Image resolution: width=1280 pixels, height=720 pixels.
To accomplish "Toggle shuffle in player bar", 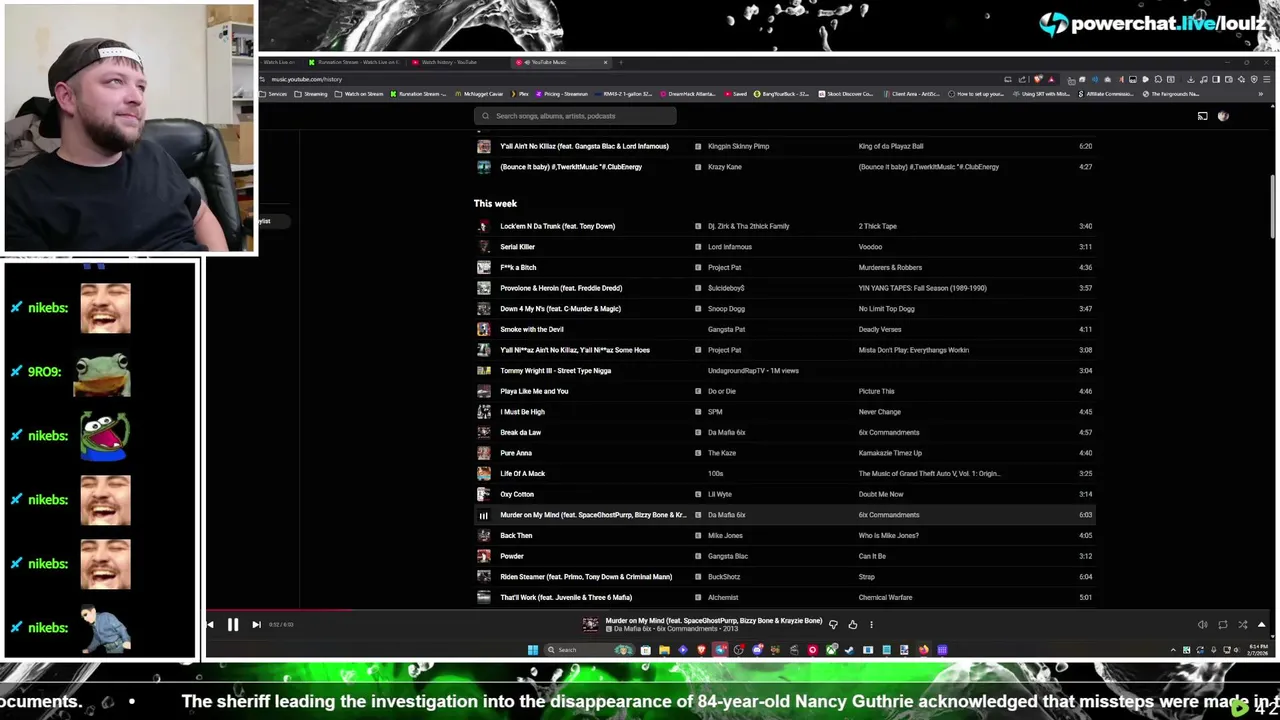I will (1242, 624).
